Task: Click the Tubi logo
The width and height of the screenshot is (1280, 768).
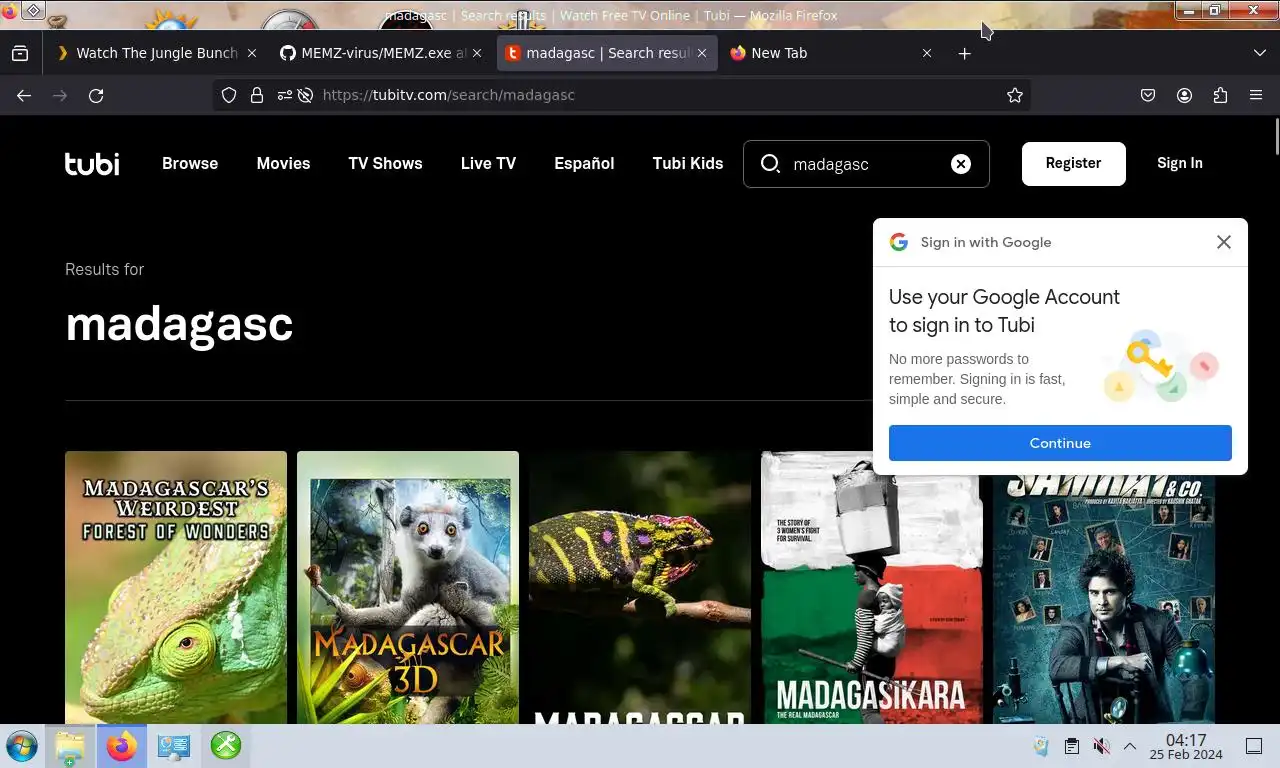Action: click(92, 163)
